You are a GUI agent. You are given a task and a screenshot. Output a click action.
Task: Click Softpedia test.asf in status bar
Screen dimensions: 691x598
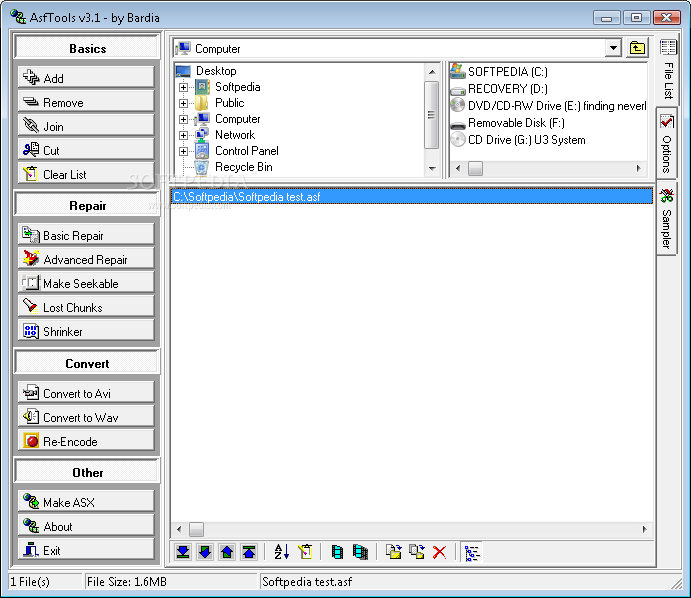307,582
